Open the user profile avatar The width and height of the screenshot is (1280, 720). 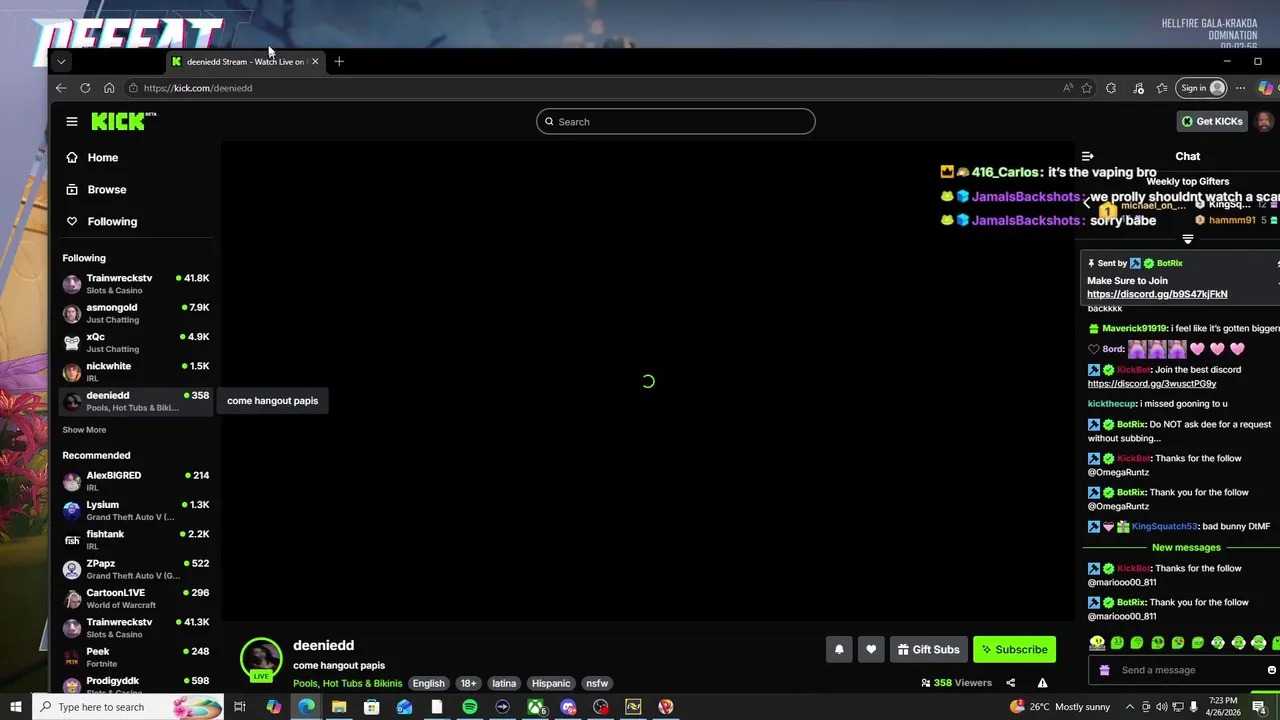click(1264, 121)
